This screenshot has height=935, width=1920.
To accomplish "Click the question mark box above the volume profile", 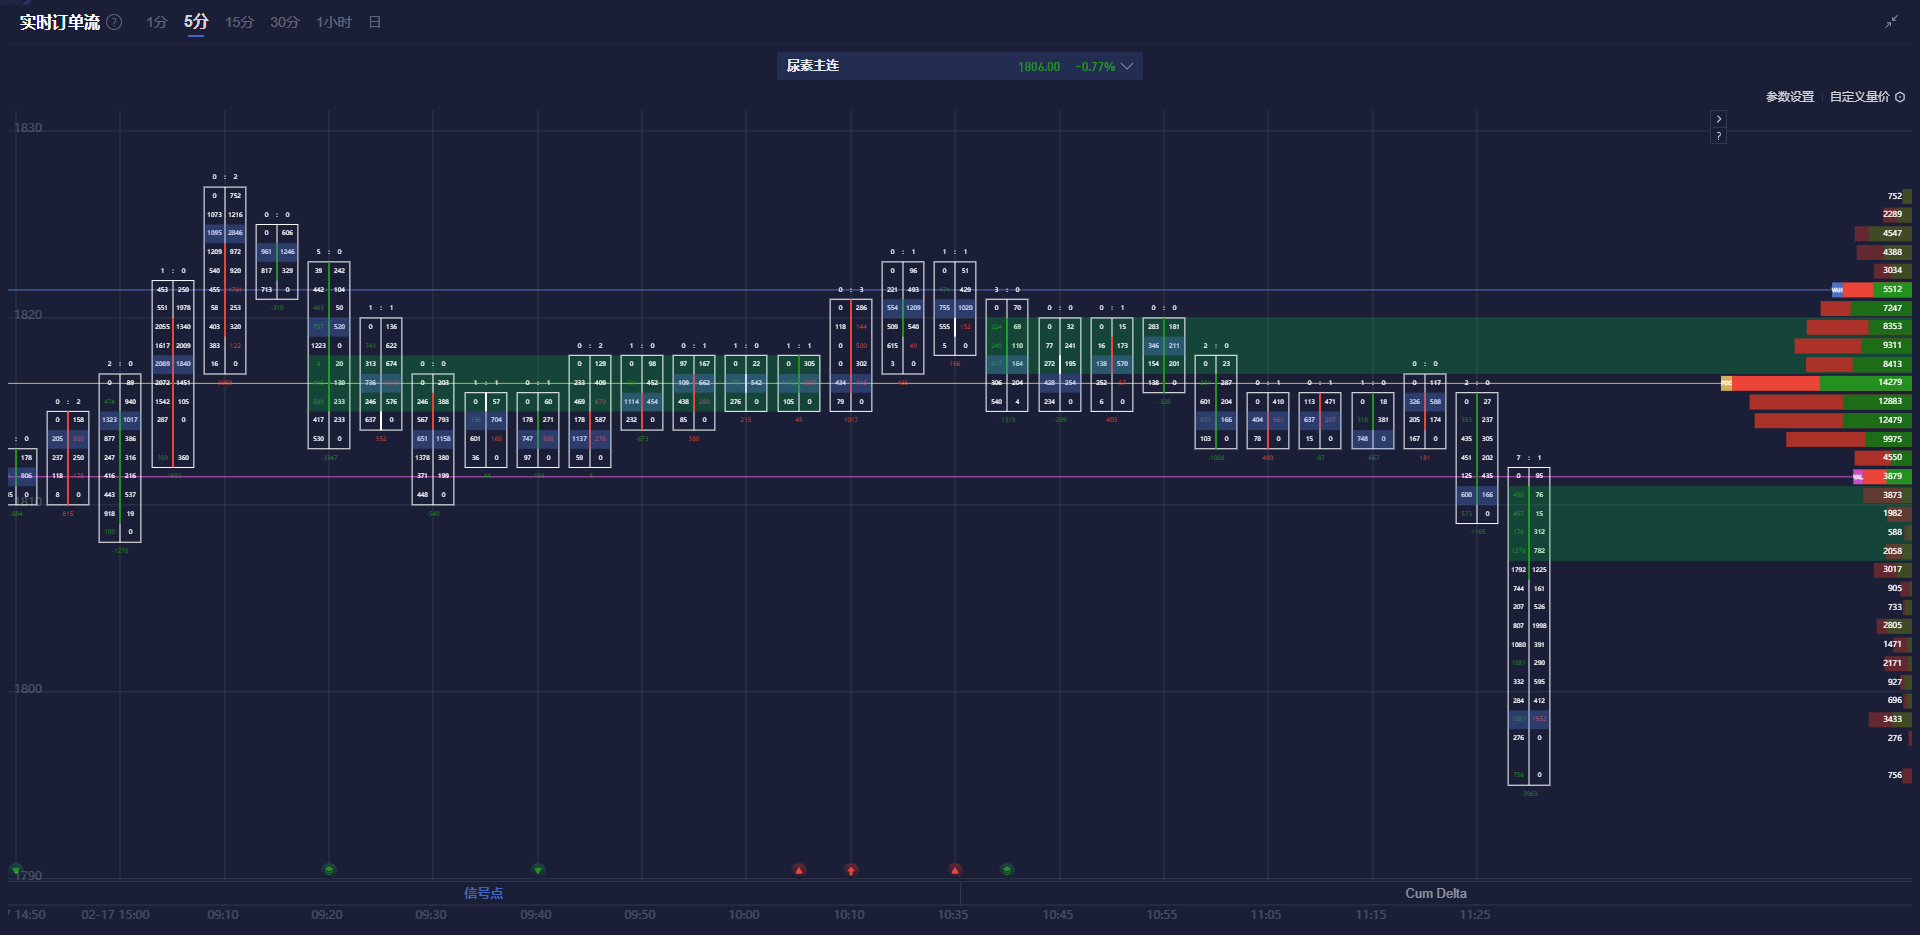I will click(1718, 136).
